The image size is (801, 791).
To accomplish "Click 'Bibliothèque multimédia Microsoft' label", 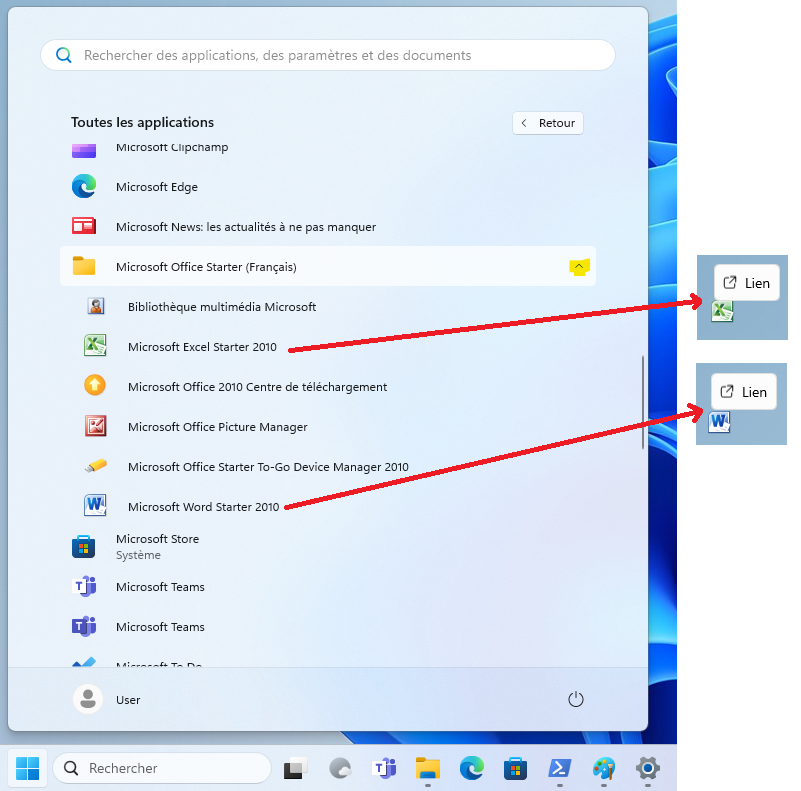I will (x=222, y=307).
